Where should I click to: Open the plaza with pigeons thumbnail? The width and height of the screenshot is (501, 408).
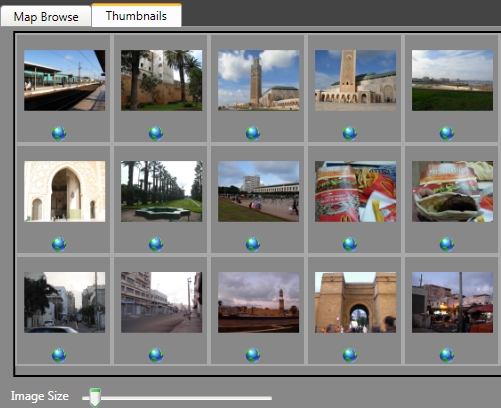click(x=258, y=191)
